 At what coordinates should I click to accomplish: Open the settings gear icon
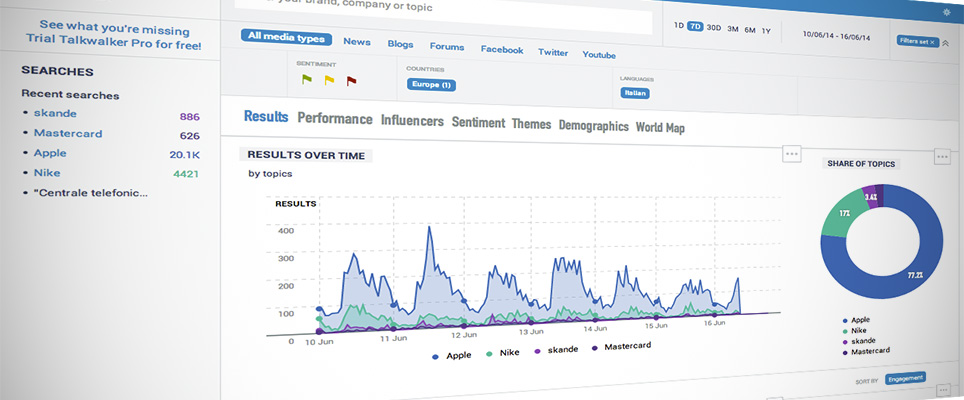pyautogui.click(x=946, y=12)
